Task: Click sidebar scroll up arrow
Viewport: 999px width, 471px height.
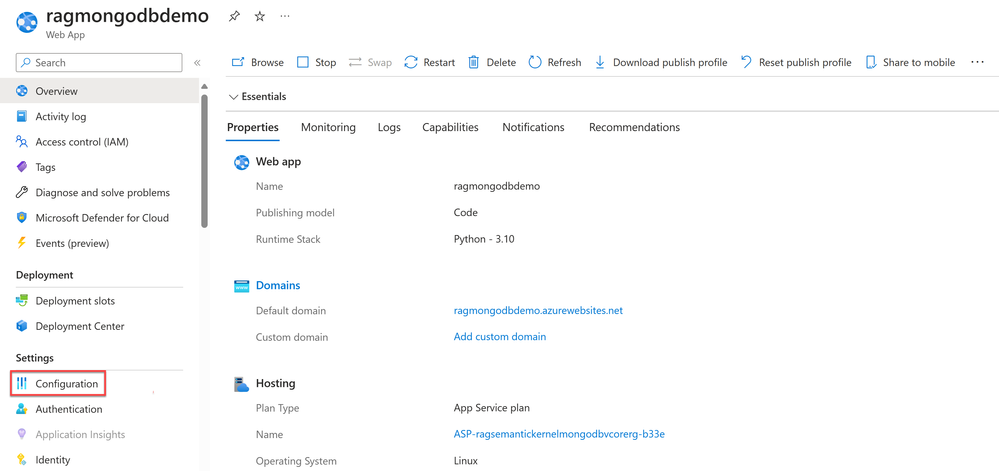Action: (x=204, y=86)
